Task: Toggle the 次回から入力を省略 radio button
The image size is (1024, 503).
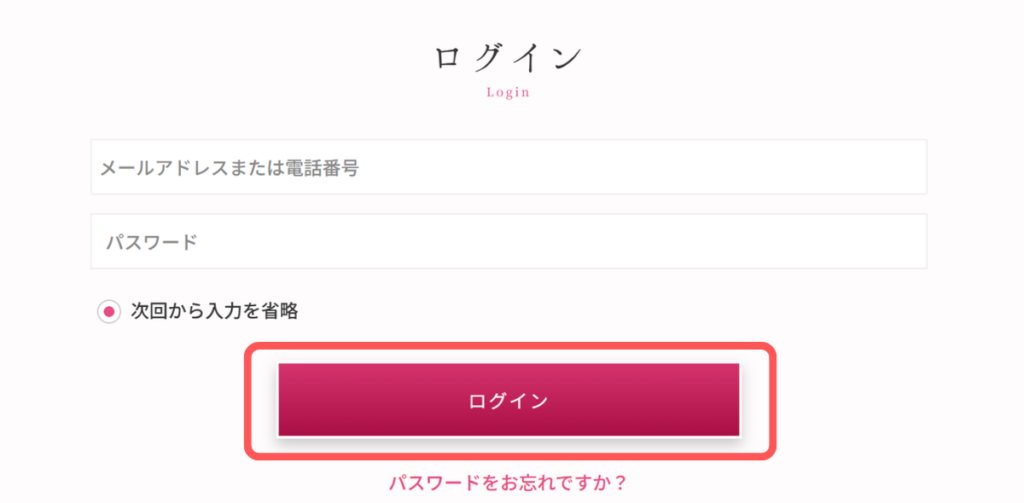Action: (x=109, y=311)
